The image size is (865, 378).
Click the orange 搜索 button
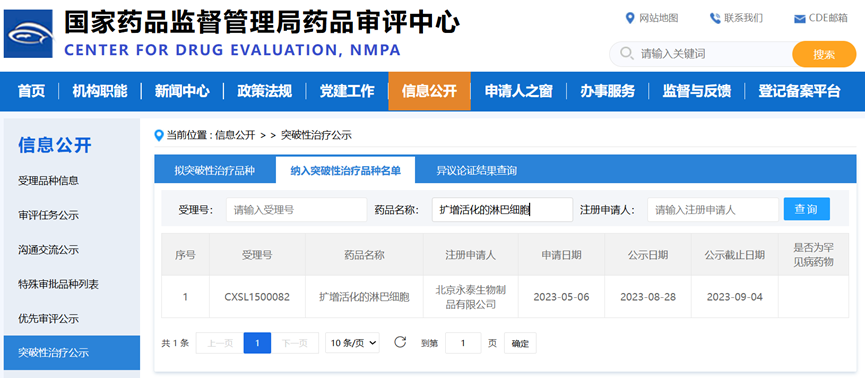point(824,54)
